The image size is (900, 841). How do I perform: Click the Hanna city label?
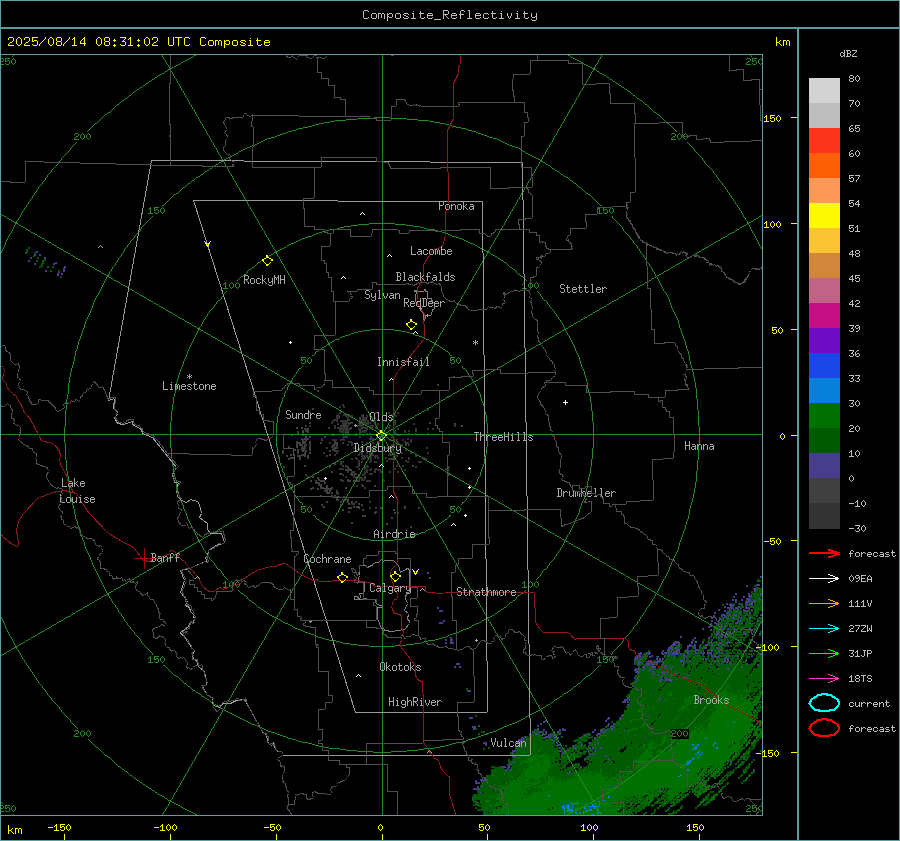(x=699, y=446)
